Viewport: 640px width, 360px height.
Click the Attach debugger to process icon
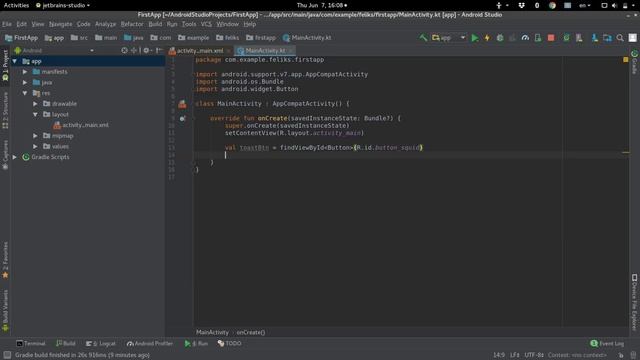coord(538,38)
